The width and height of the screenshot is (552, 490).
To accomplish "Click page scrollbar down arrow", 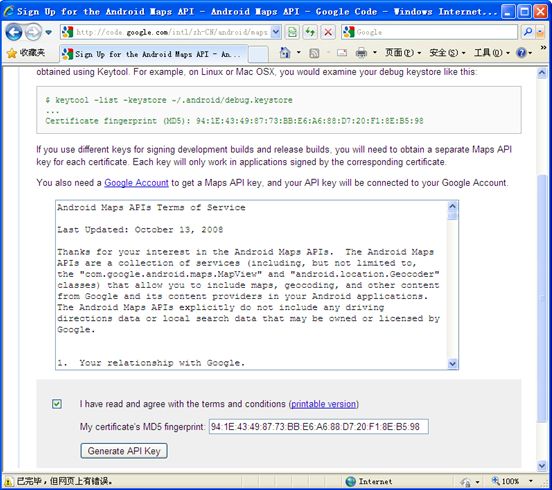I will point(542,466).
